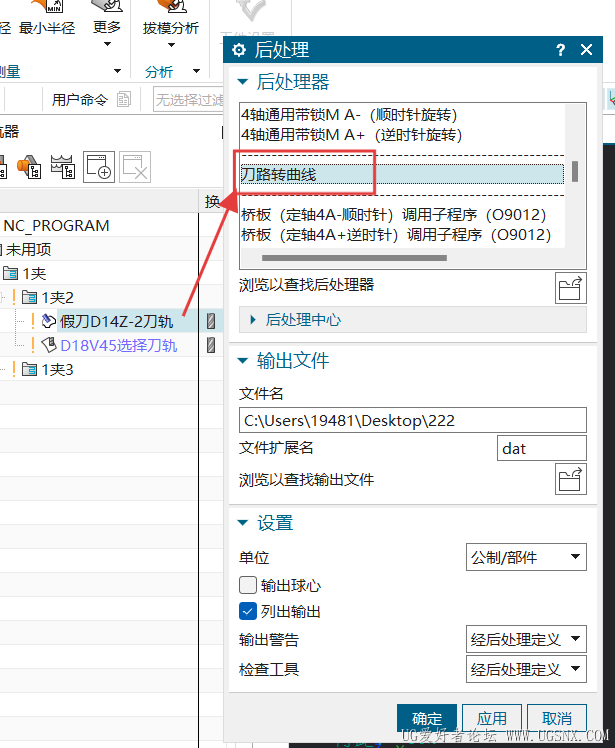This screenshot has width=615, height=748.
Task: Click the operation icon beside 假刀D14Z-2刀轨
Action: 49,321
